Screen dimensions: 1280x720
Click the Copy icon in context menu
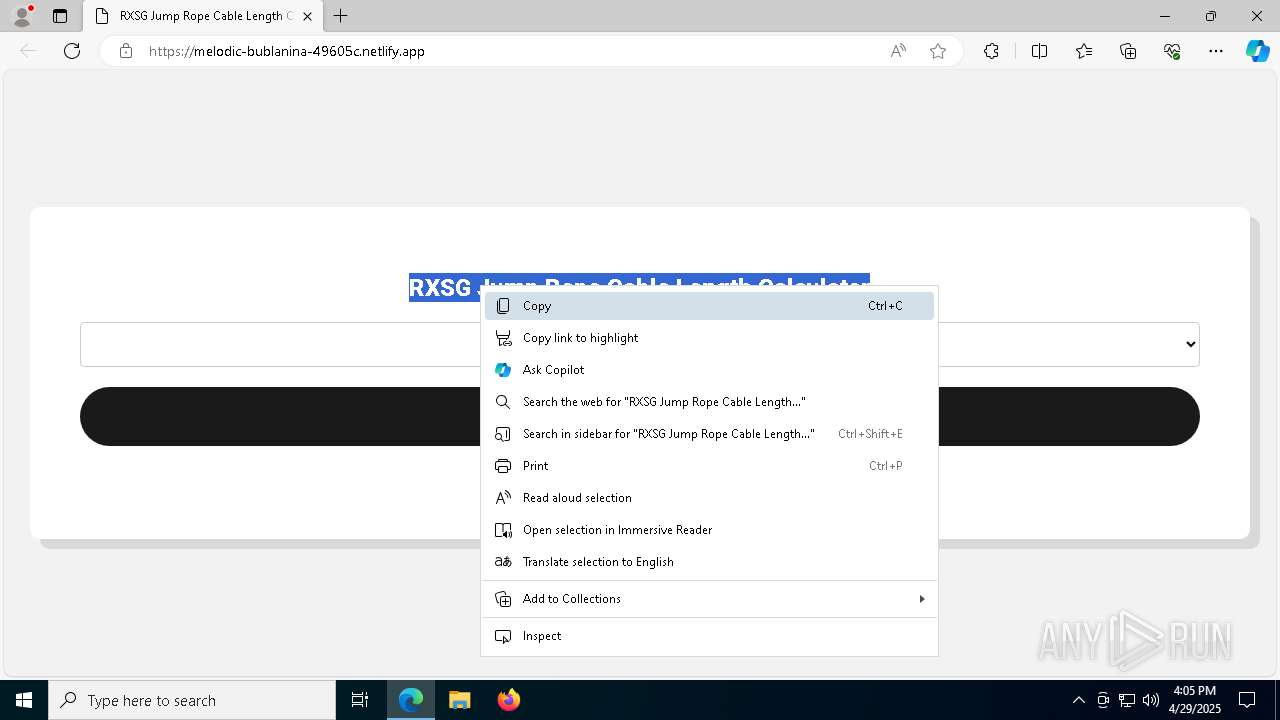pyautogui.click(x=503, y=306)
